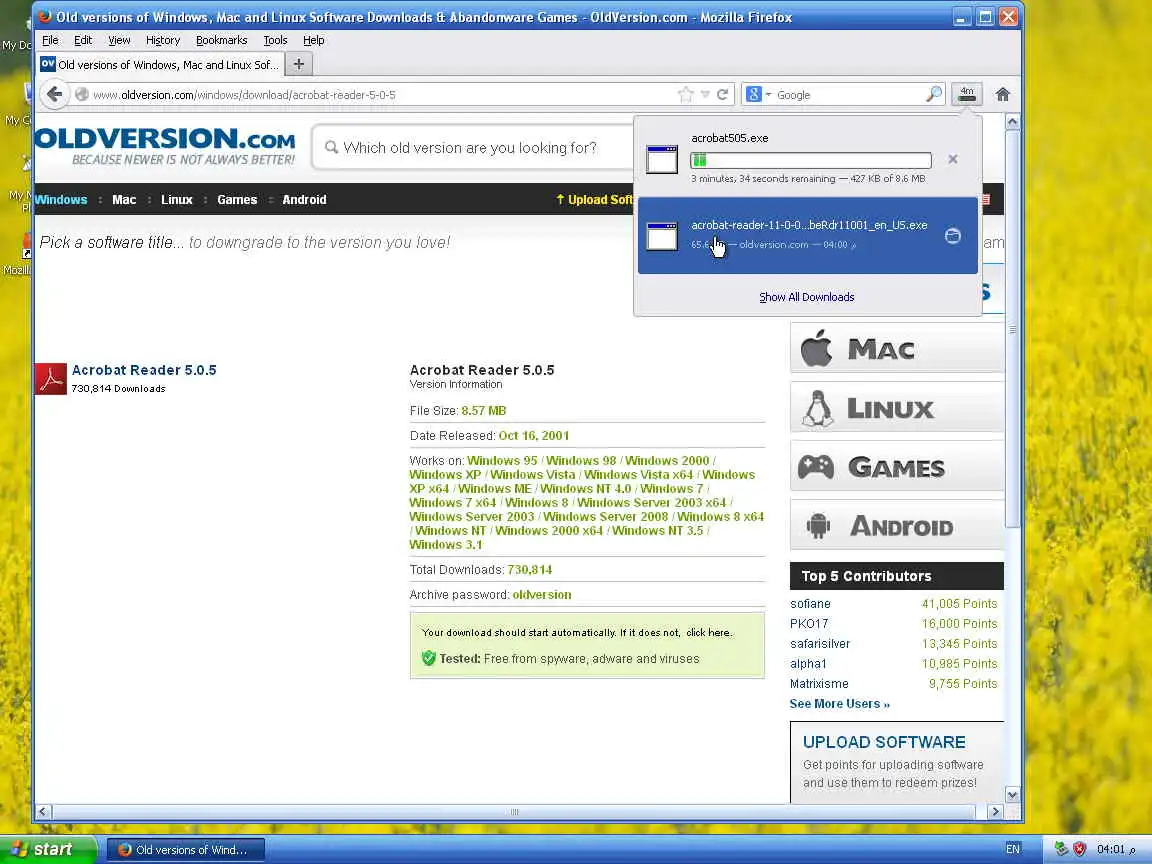Click the archive password 'oldversion' text

pyautogui.click(x=541, y=594)
